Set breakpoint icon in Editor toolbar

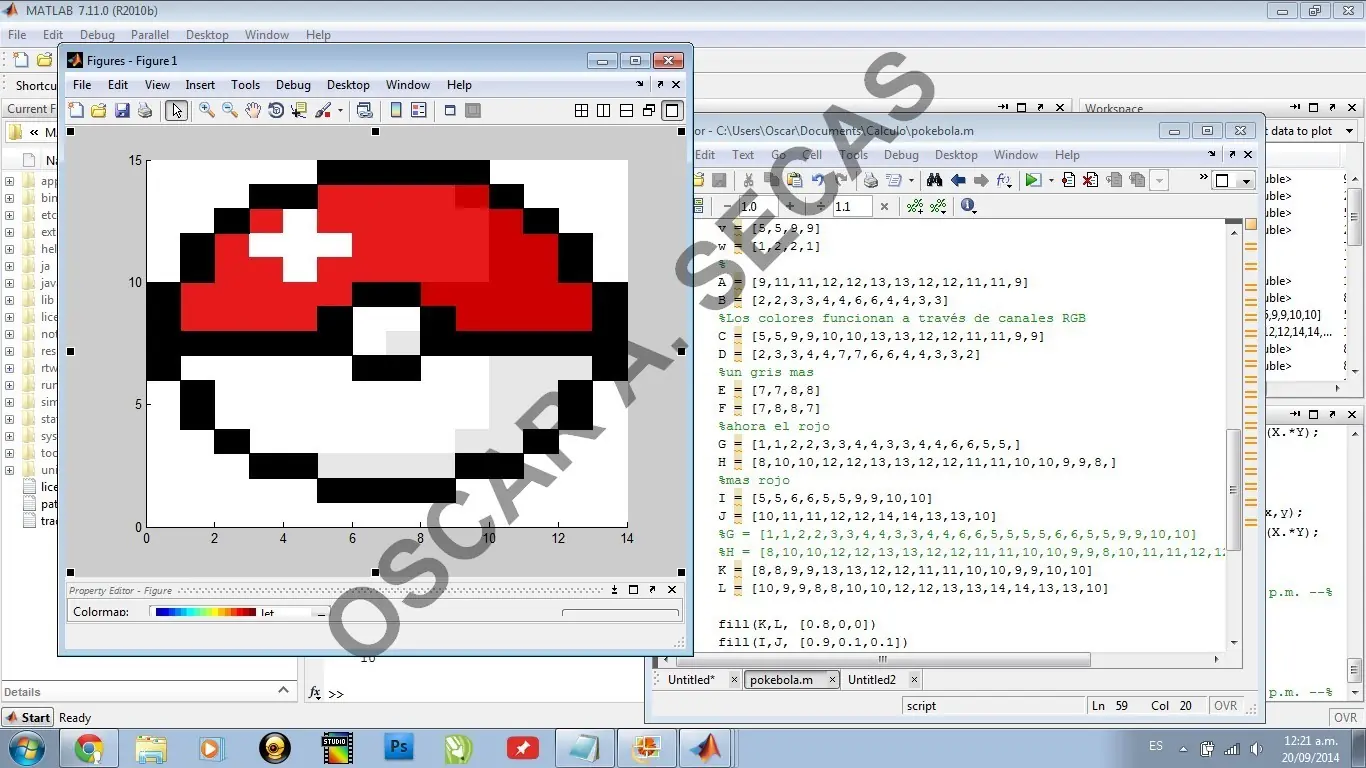[x=1068, y=180]
